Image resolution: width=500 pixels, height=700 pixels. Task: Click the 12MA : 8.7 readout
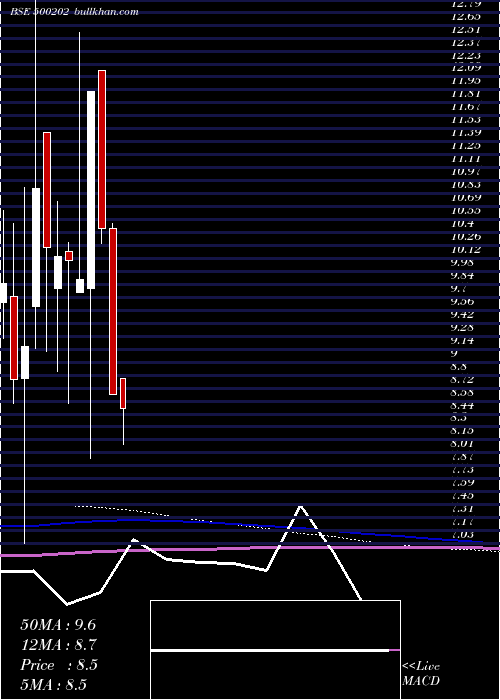[58, 645]
